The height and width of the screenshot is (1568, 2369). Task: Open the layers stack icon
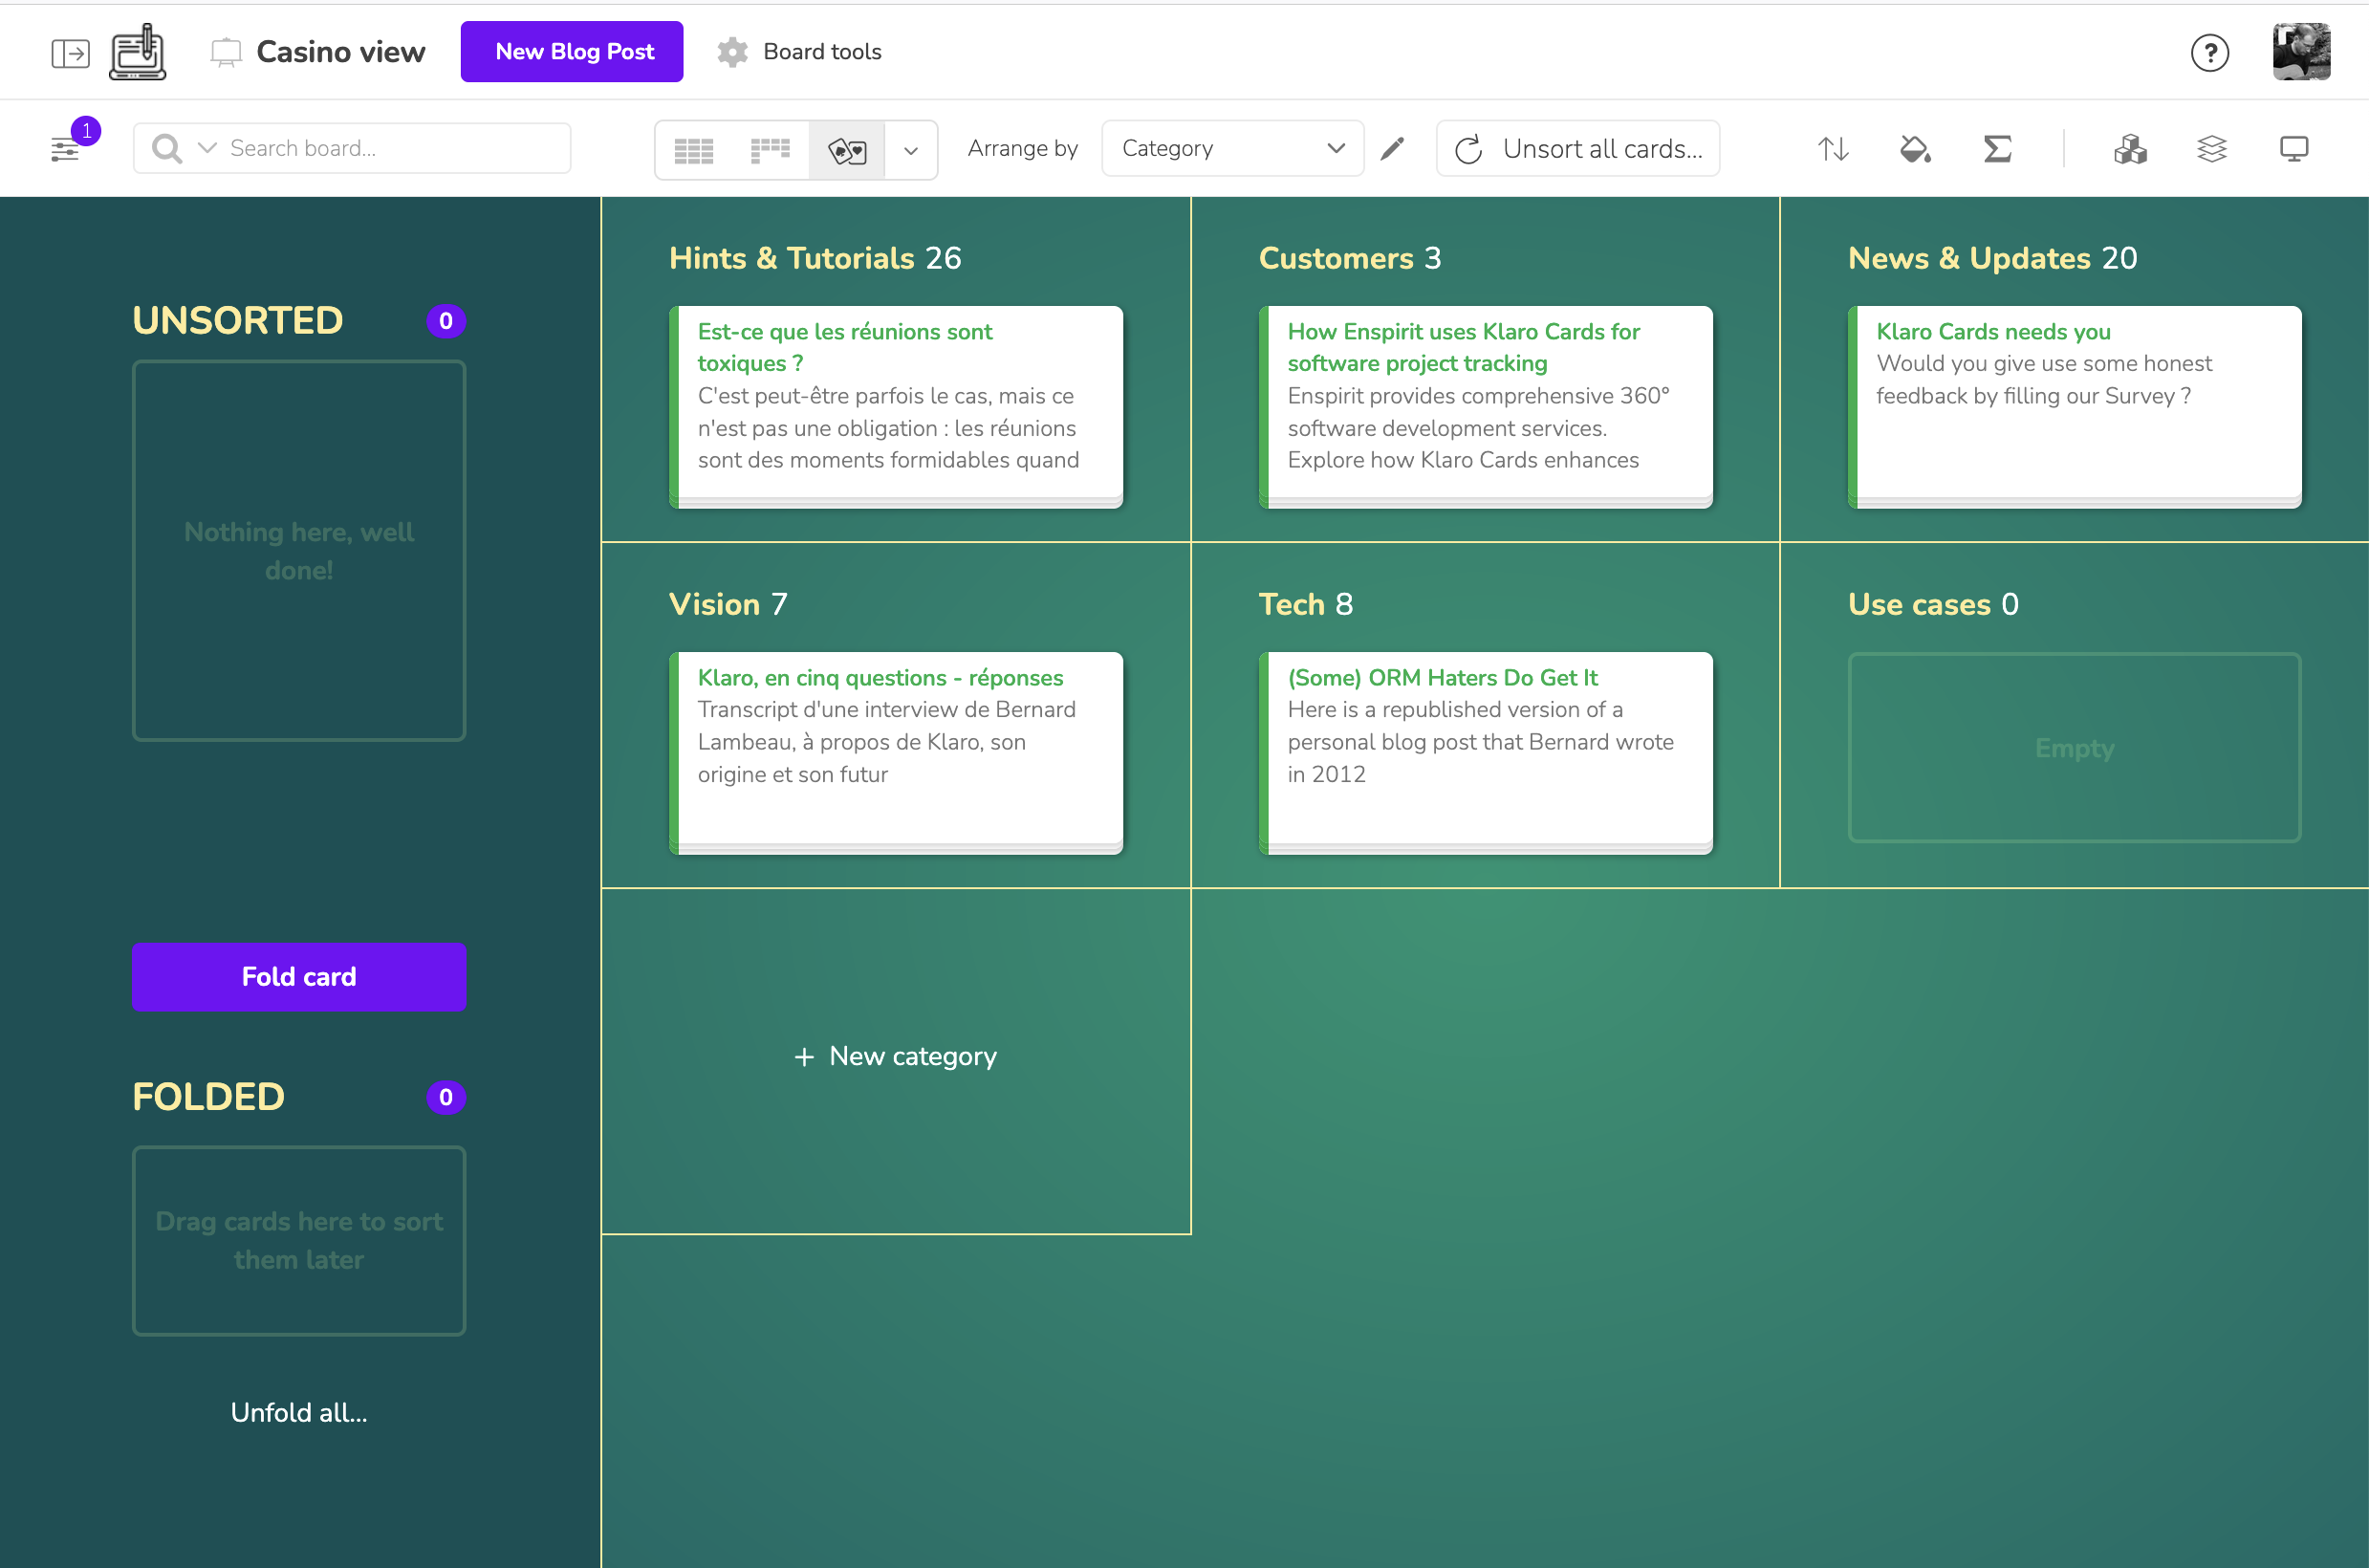pos(2212,149)
